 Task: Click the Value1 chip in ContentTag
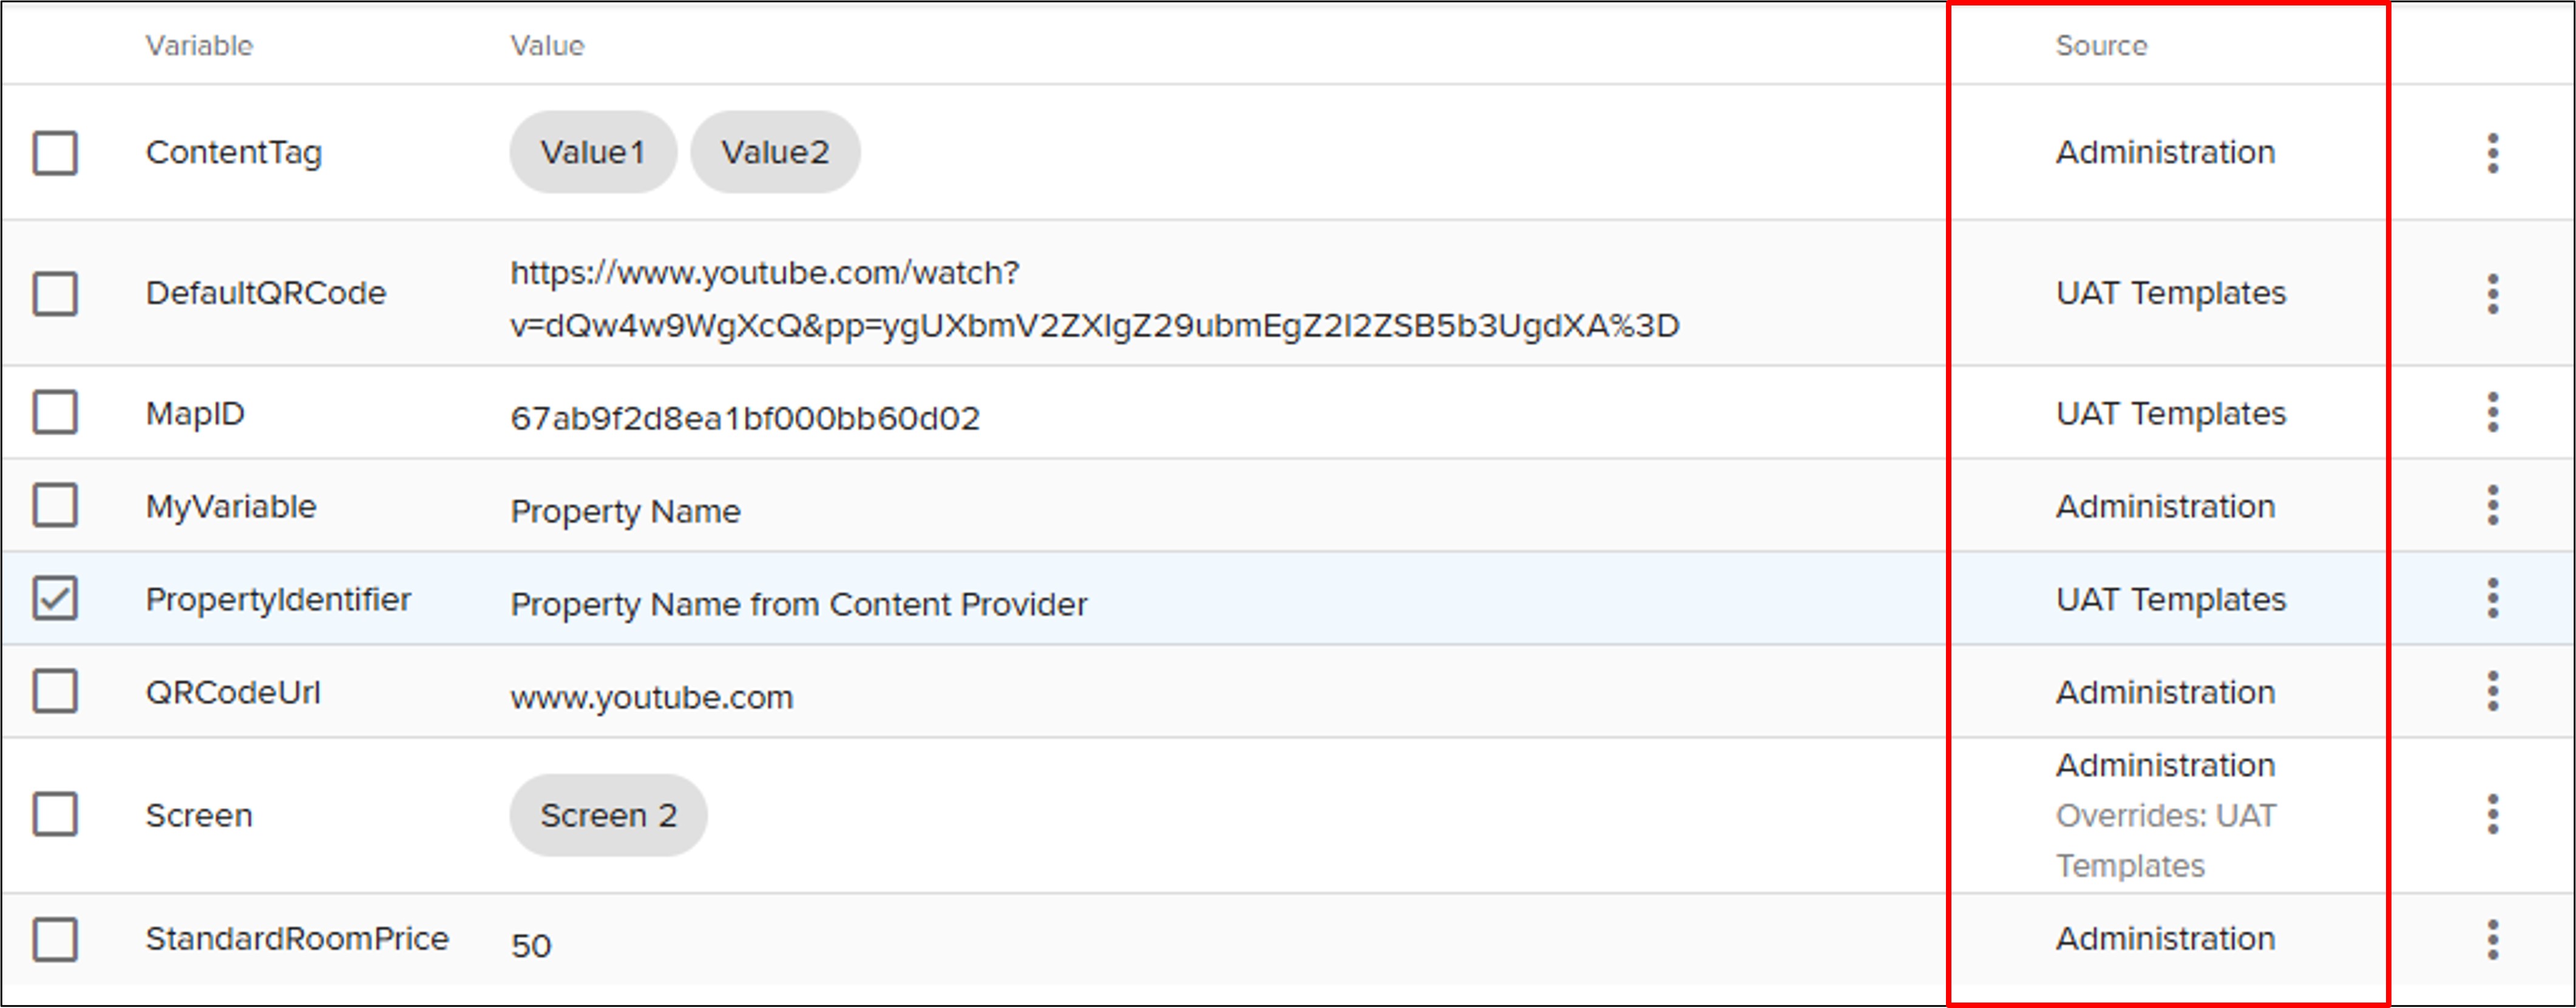tap(593, 152)
